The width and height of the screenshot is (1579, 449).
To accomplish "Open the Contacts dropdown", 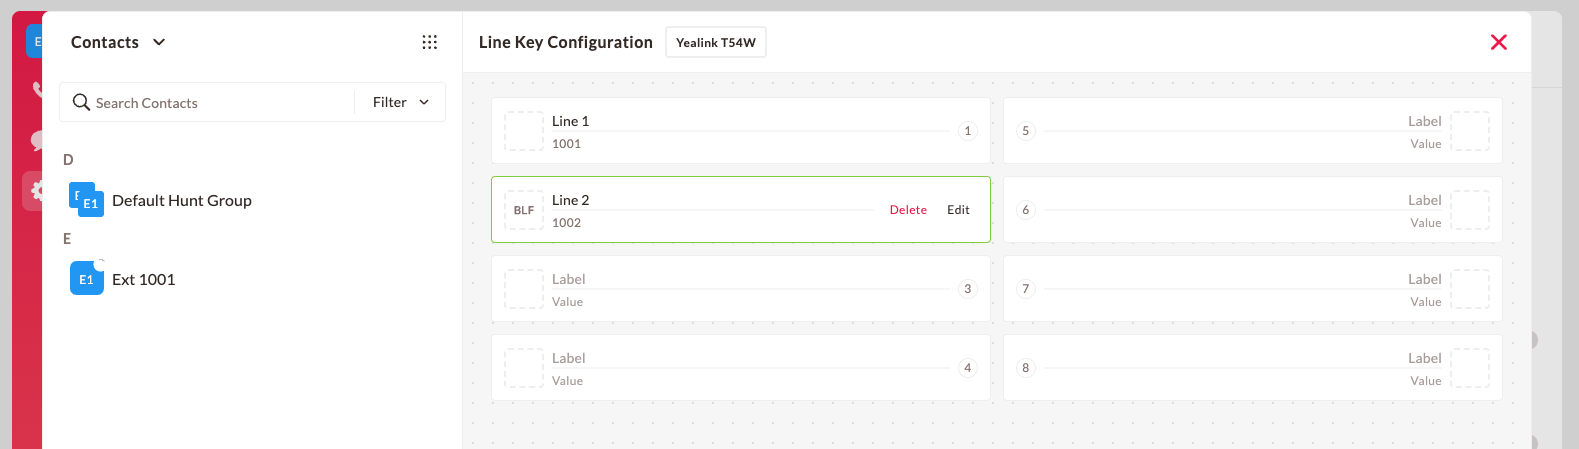I will point(118,42).
